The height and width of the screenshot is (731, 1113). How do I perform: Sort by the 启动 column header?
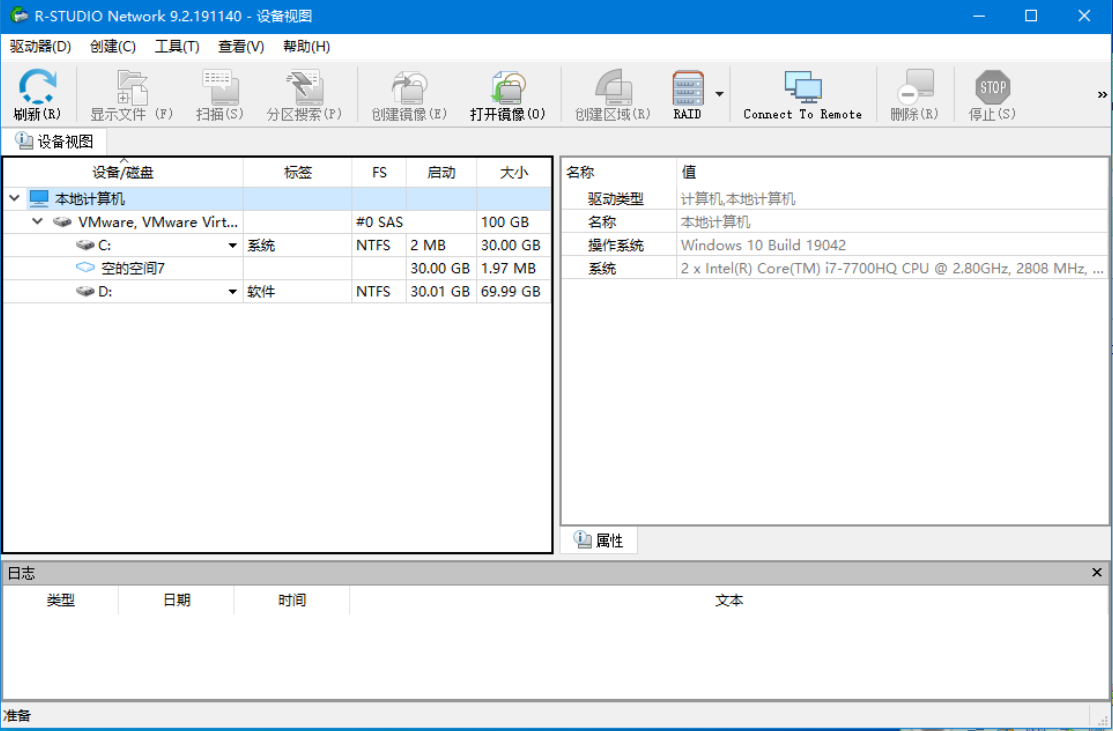coord(442,172)
